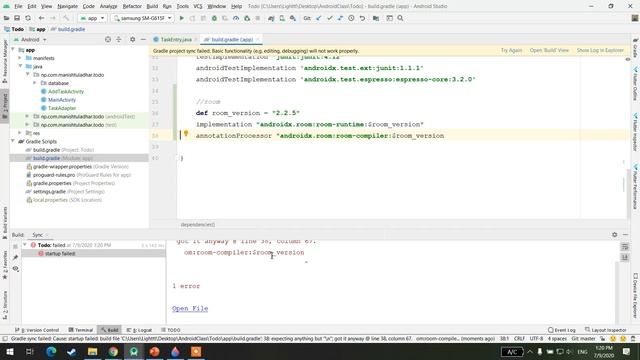Open the samsung SM-G615F device dropdown
This screenshot has height=360, width=640.
click(x=142, y=18)
